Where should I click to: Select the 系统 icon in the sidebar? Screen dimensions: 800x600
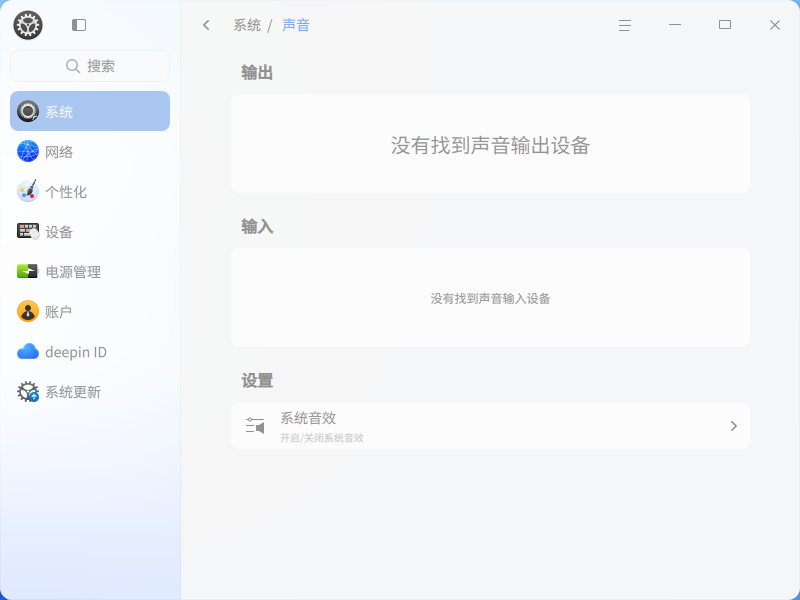(x=28, y=111)
